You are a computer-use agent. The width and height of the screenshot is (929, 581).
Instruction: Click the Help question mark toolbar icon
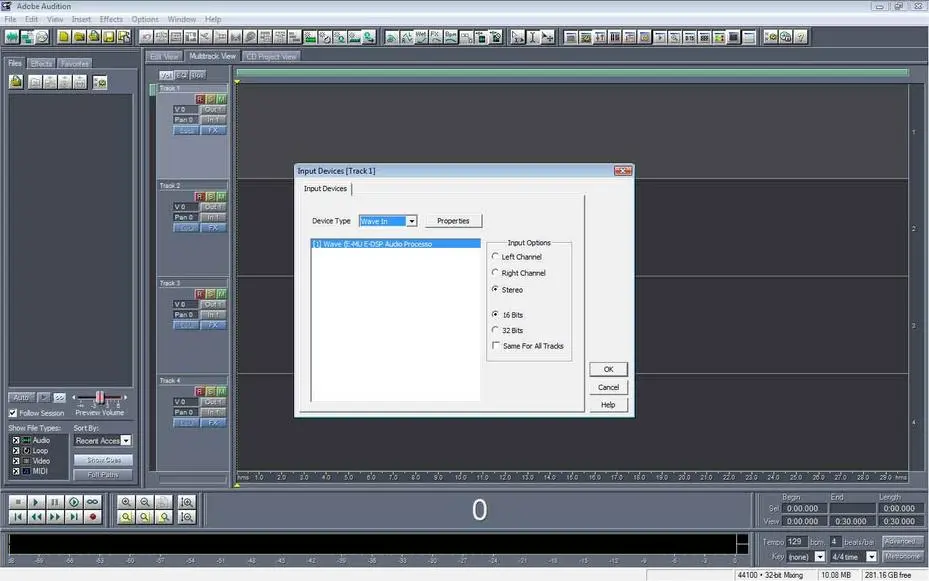coord(800,37)
